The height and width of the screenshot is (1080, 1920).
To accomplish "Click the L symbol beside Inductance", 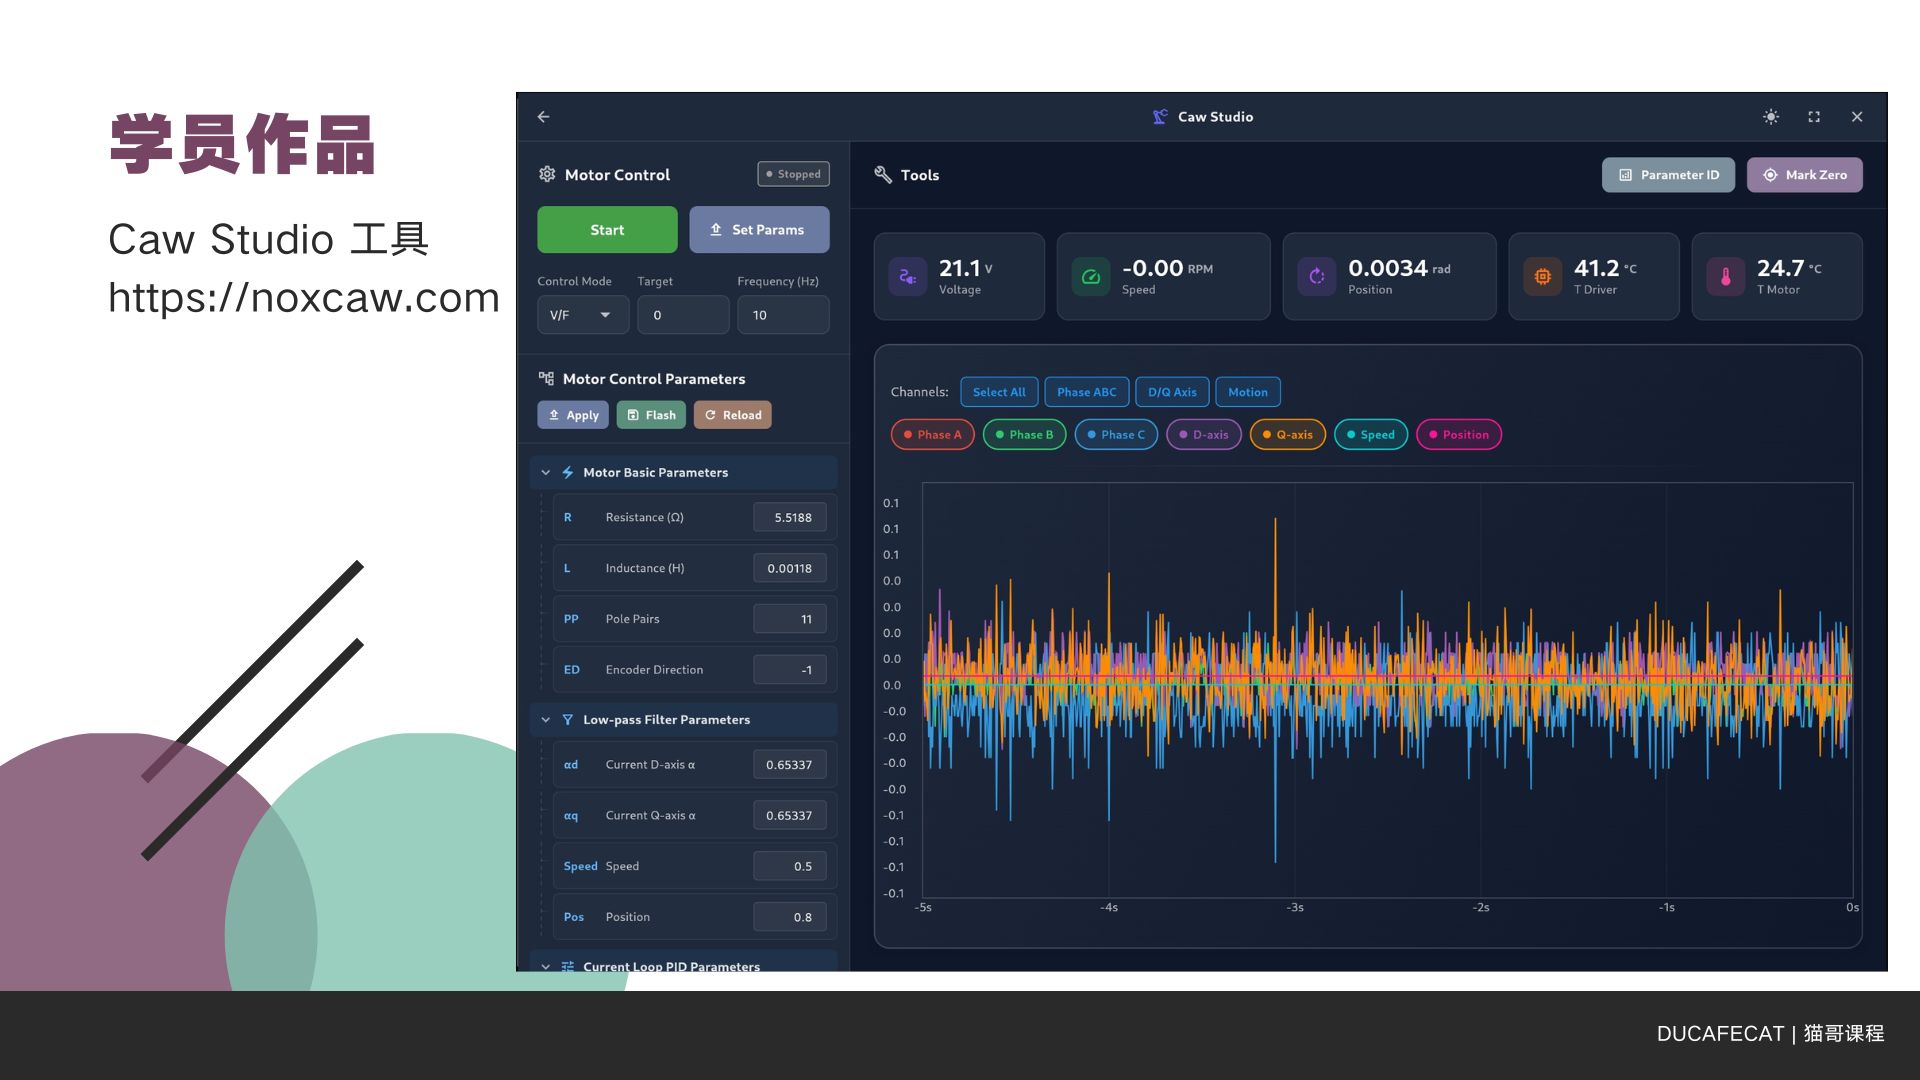I will 567,569.
